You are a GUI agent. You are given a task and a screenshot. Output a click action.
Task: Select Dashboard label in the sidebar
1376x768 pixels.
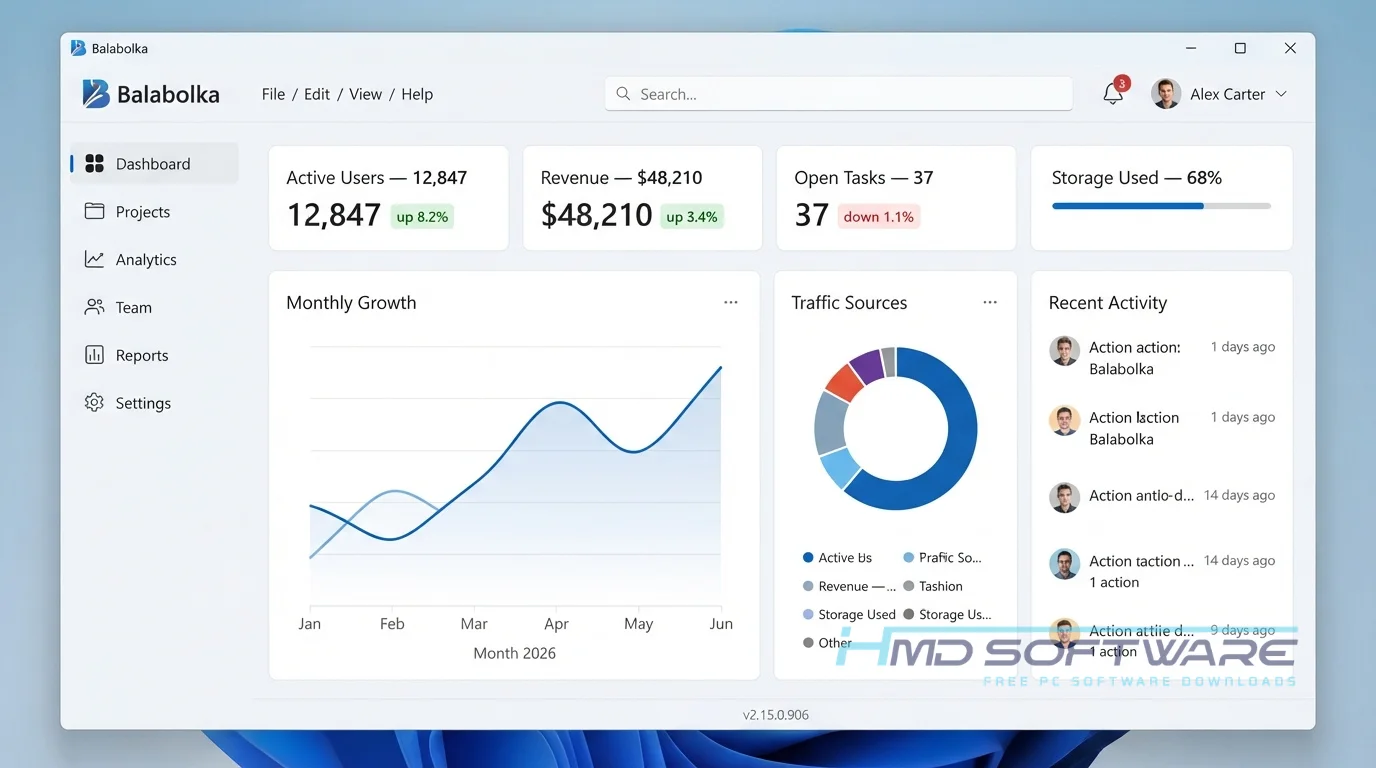coord(153,164)
